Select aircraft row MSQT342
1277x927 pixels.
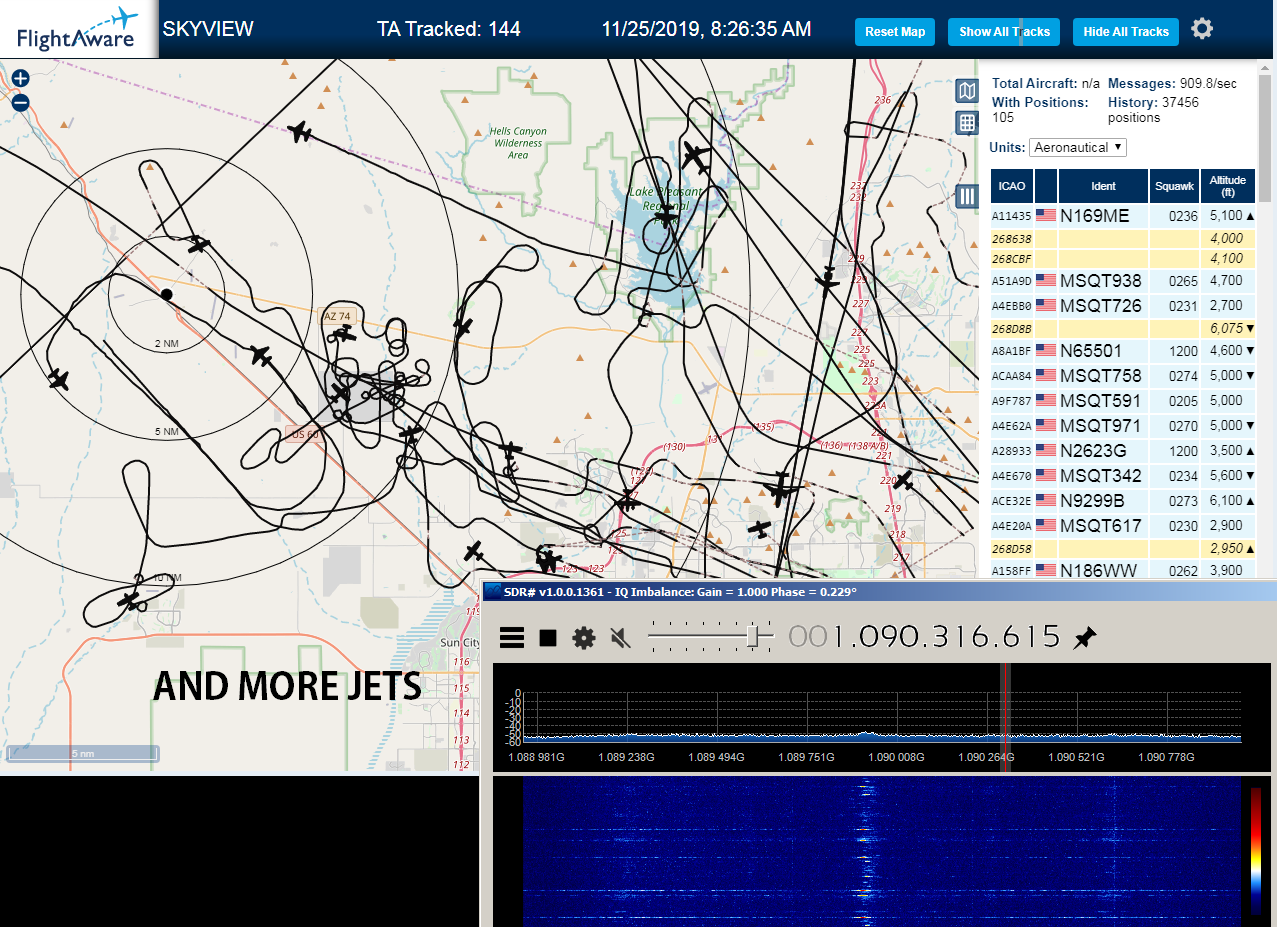click(x=1123, y=476)
